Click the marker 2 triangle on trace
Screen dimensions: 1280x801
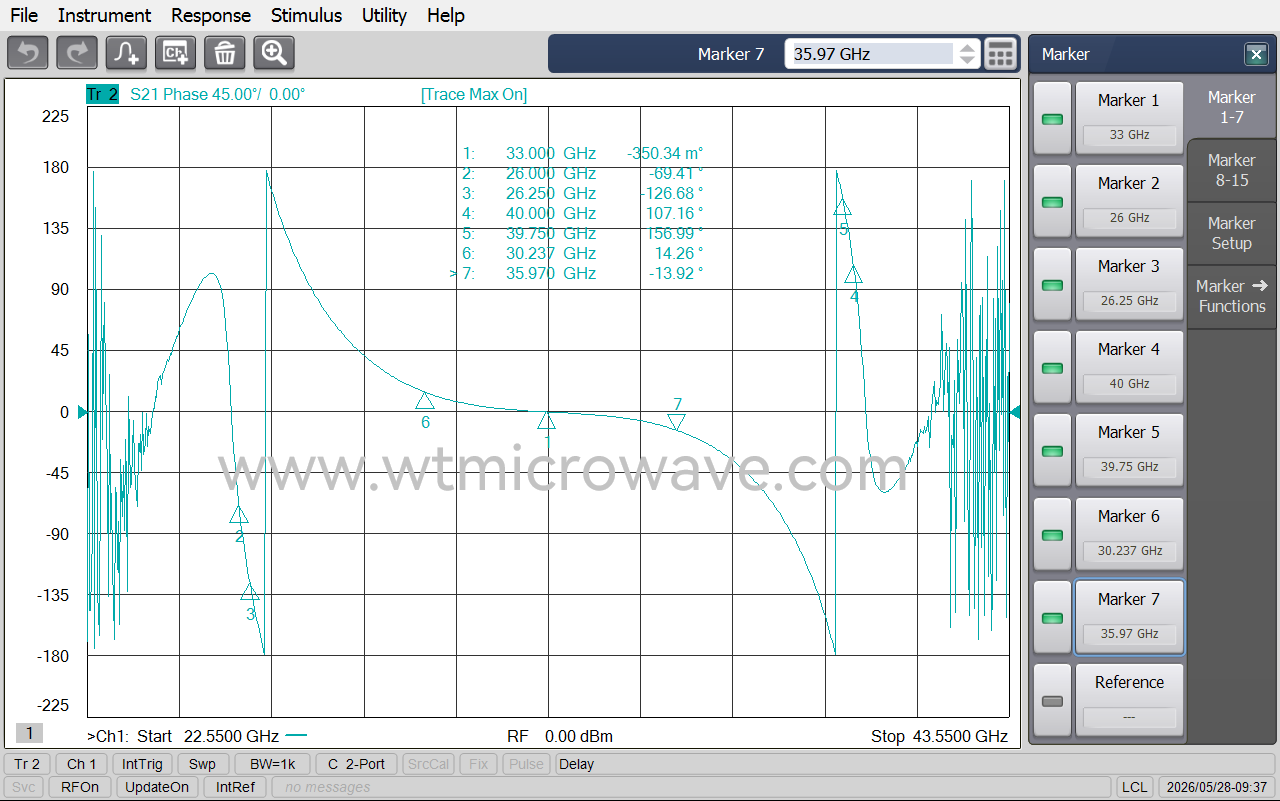tap(239, 515)
